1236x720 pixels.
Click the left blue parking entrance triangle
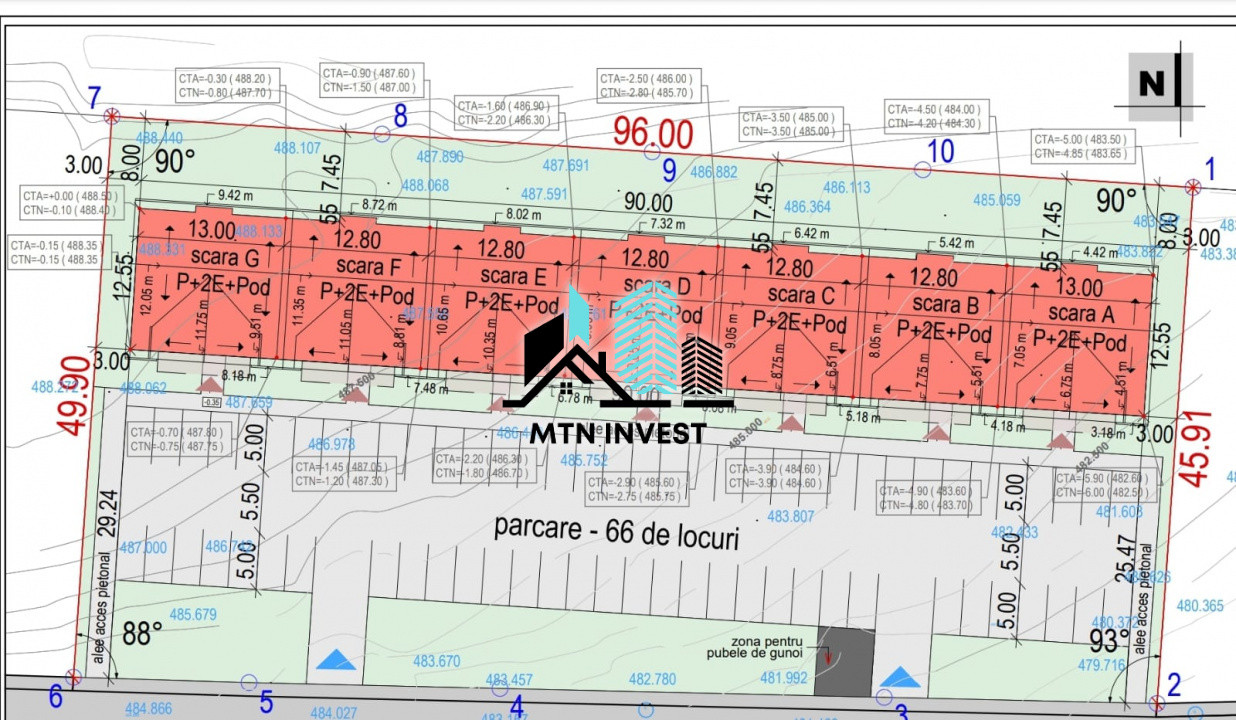coord(336,660)
